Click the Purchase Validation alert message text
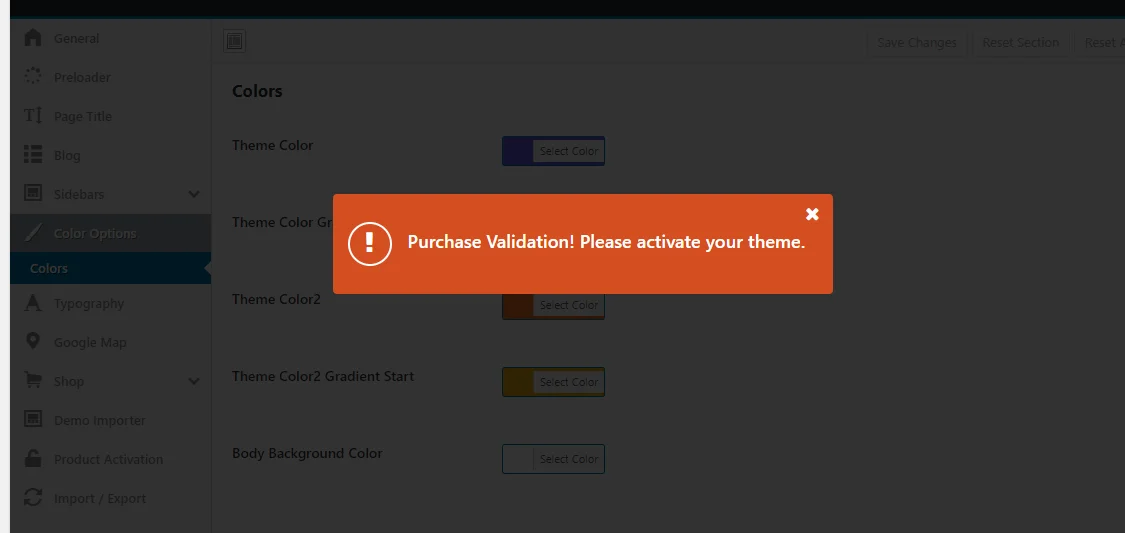Viewport: 1125px width, 533px height. pyautogui.click(x=606, y=242)
